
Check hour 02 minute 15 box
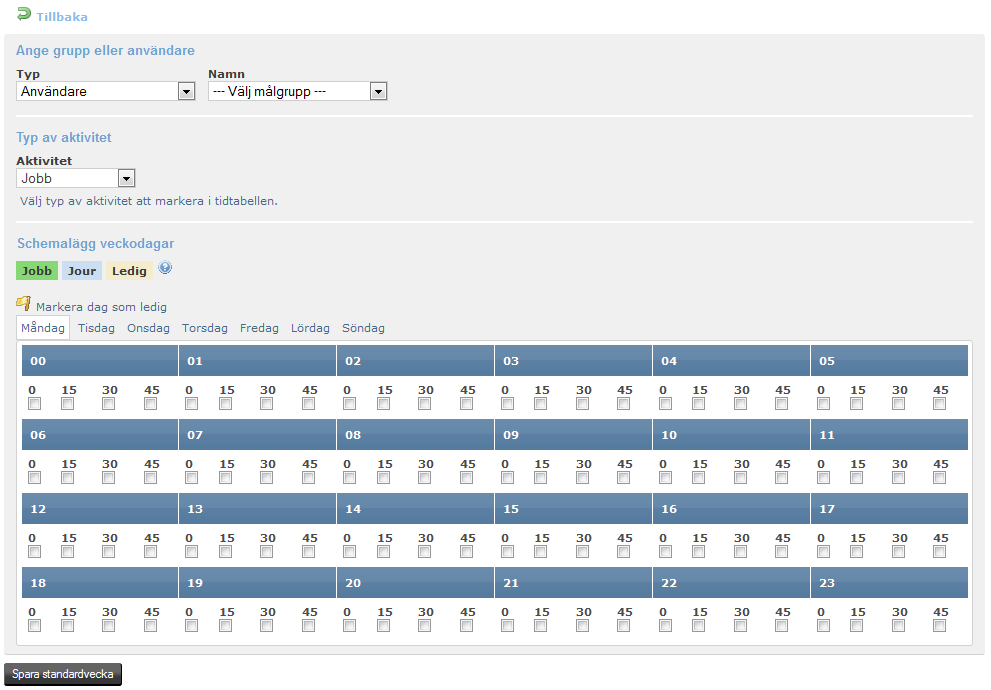(x=384, y=404)
